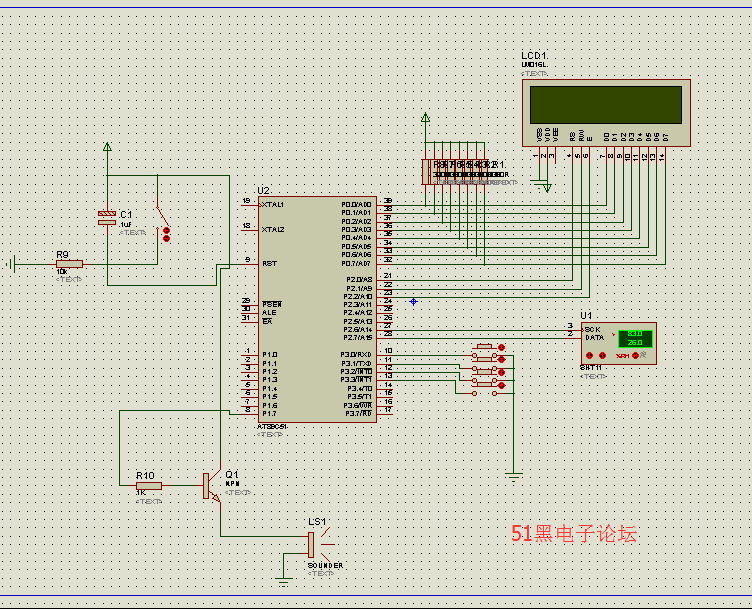
Task: Select the ground symbol below the push buttons
Action: 513,477
